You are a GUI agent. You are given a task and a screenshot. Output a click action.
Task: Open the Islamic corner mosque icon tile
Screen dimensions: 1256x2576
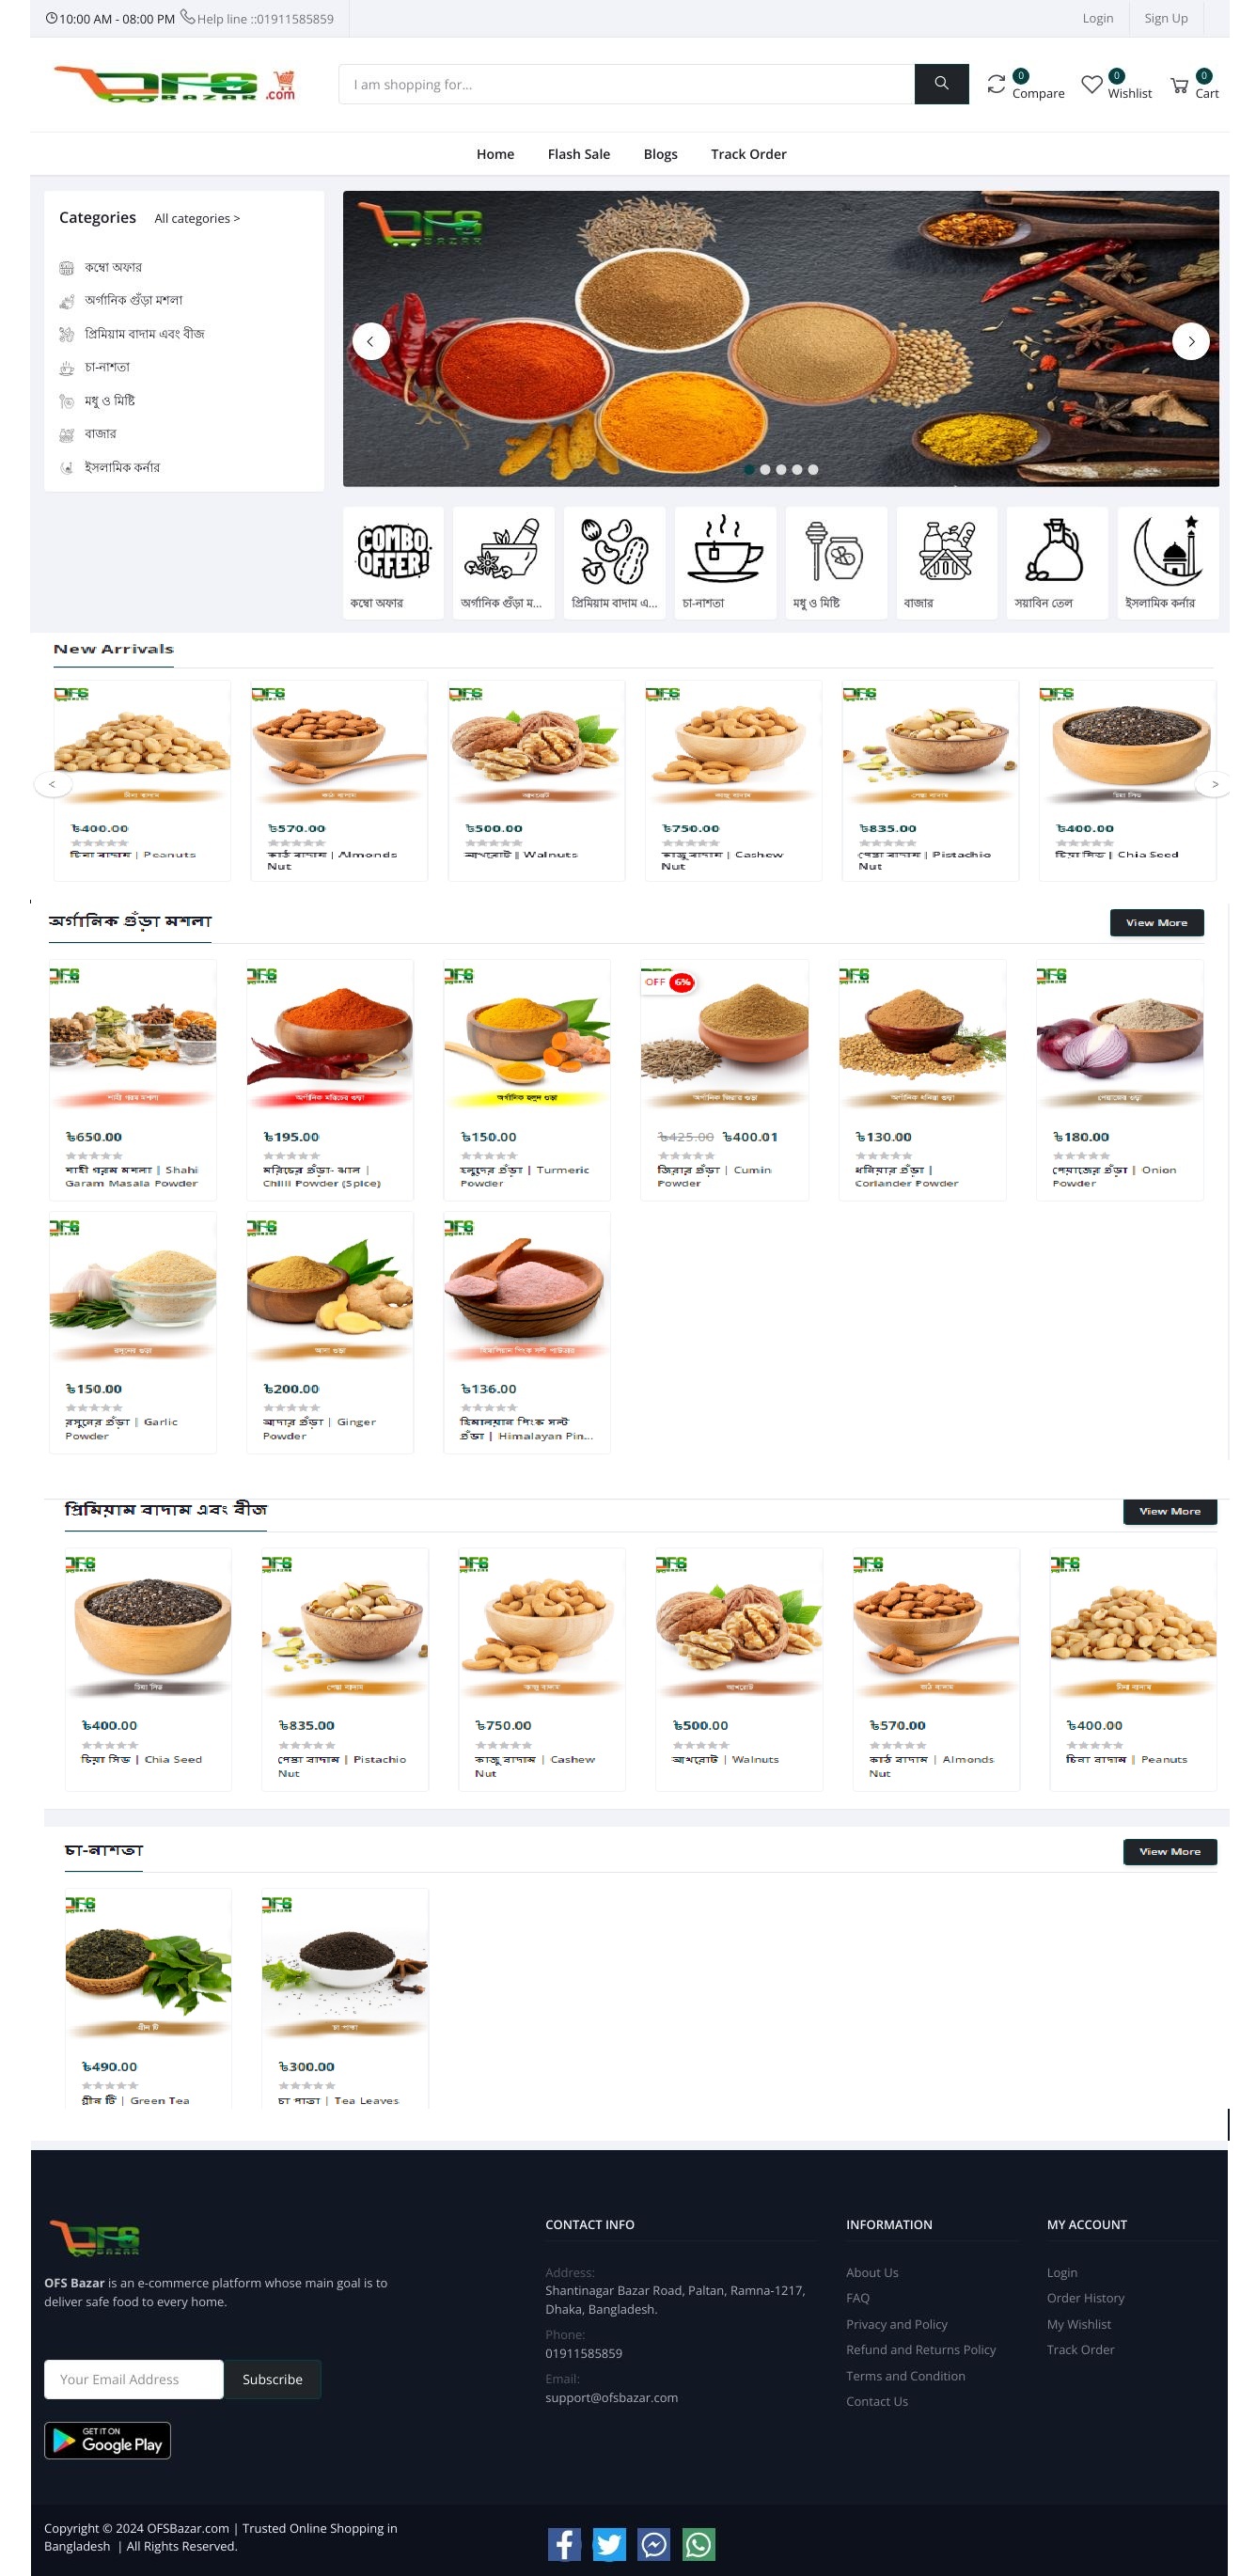click(1167, 562)
